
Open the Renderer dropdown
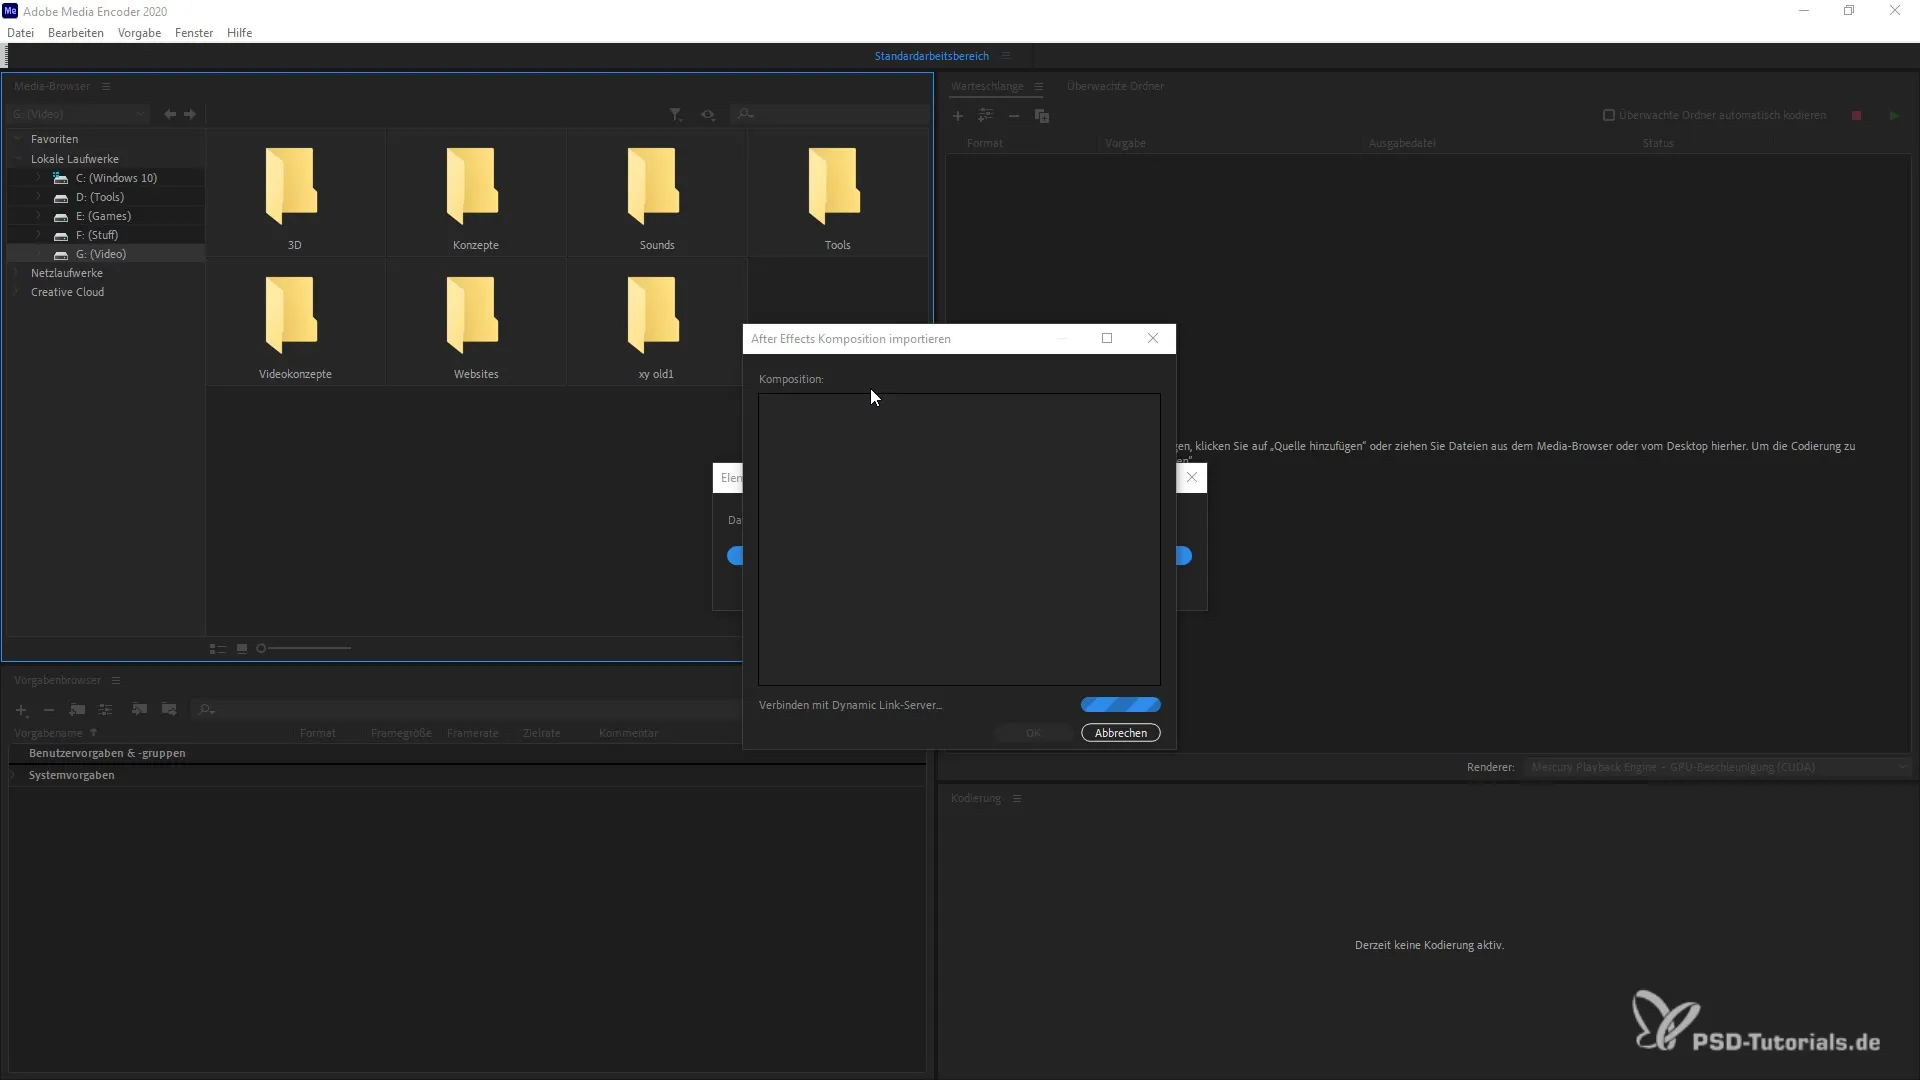(1716, 768)
